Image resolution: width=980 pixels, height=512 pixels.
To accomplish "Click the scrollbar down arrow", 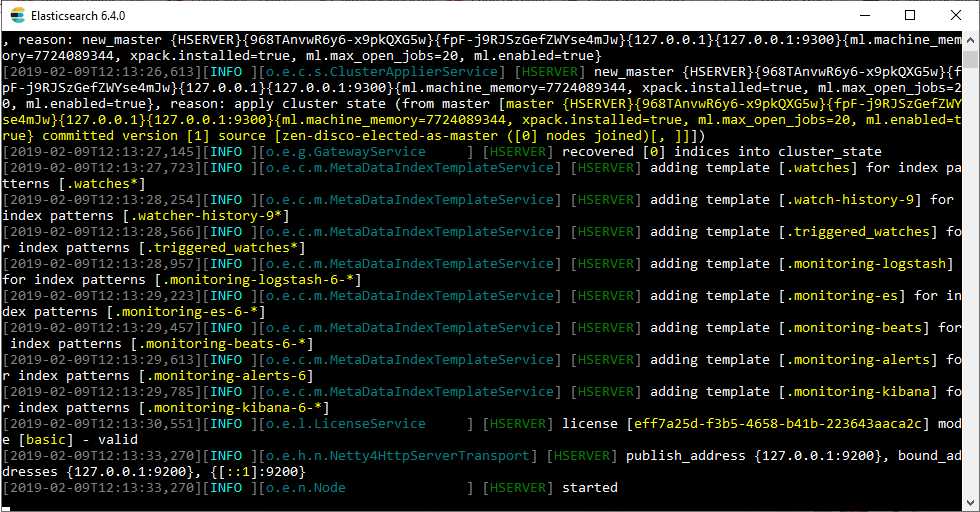I will tap(970, 502).
